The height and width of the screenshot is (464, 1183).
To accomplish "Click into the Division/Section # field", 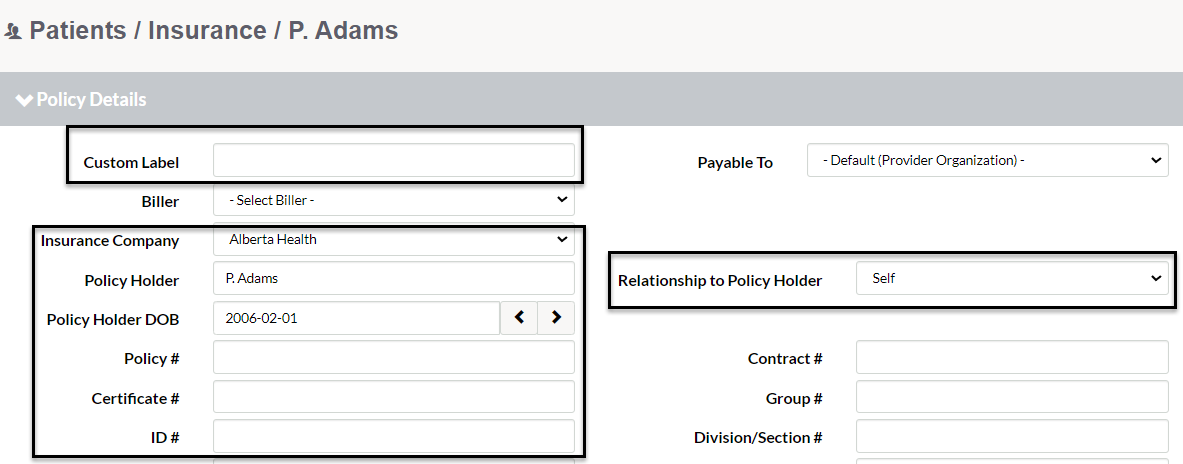I will (1012, 435).
